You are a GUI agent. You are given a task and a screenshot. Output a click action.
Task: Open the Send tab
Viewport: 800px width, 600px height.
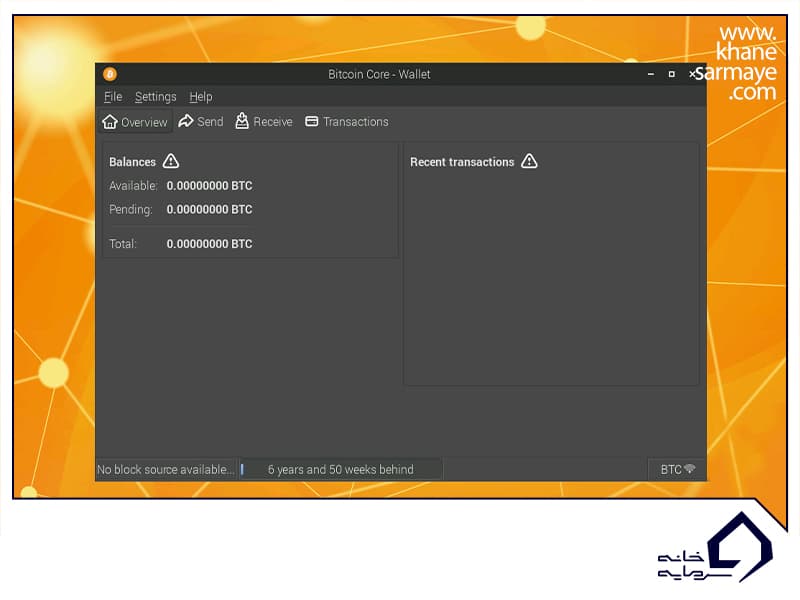(x=201, y=121)
